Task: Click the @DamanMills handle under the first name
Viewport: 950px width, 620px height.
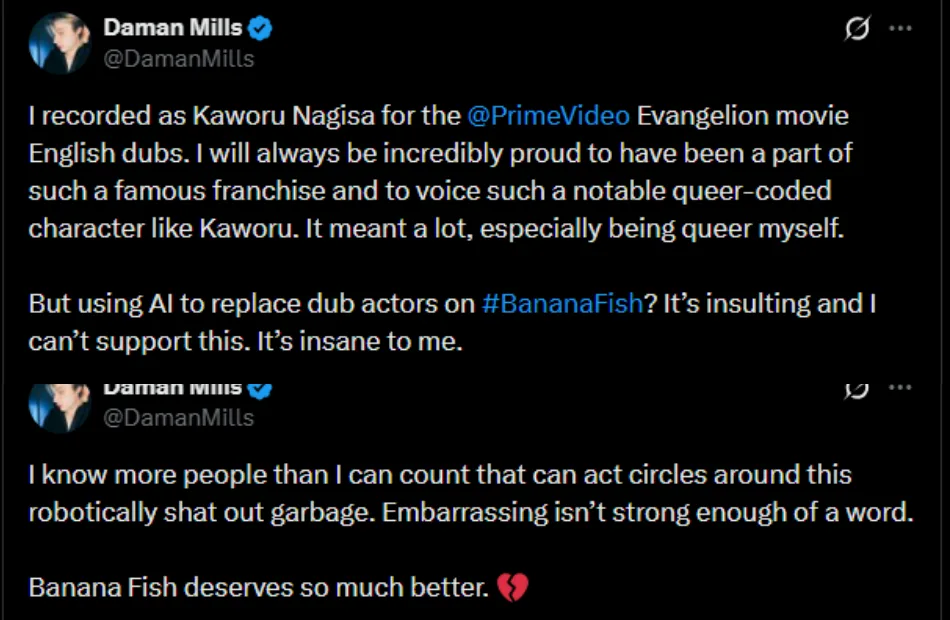Action: (x=179, y=58)
